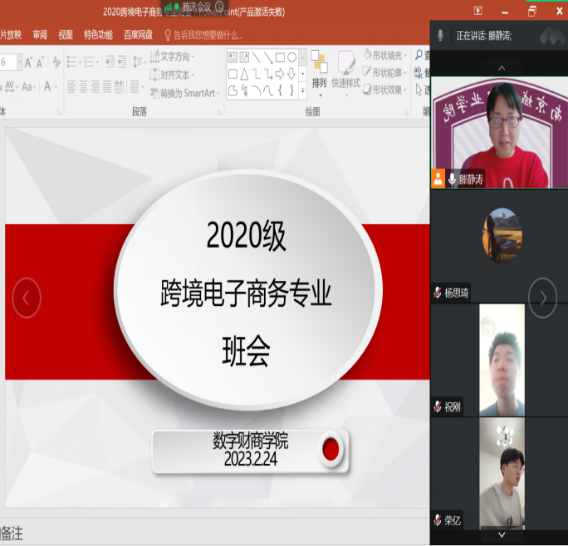Image resolution: width=568 pixels, height=546 pixels.
Task: Click the Quick Styles (快速样式) icon
Action: 346,72
